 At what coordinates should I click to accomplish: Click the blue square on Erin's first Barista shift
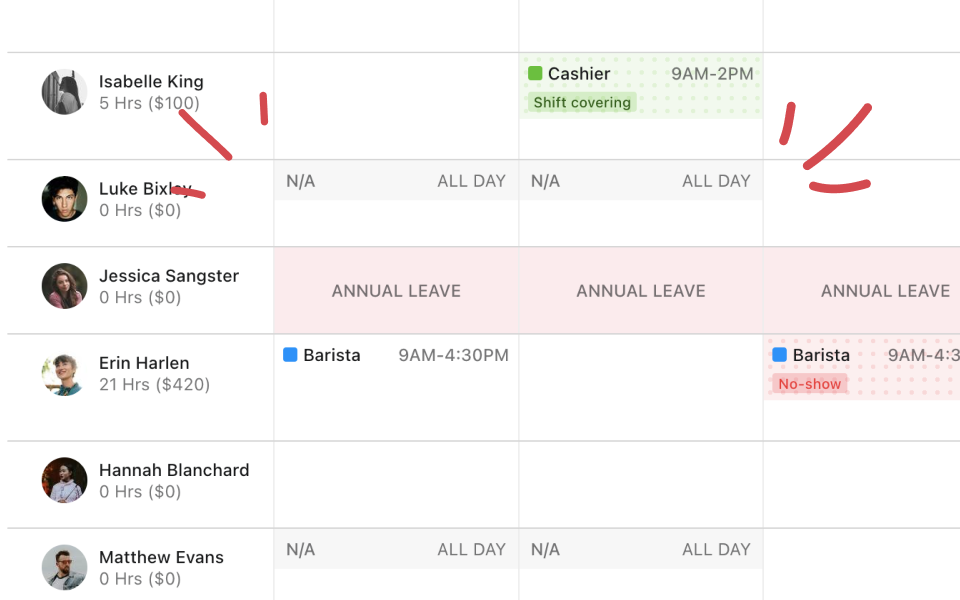[290, 355]
